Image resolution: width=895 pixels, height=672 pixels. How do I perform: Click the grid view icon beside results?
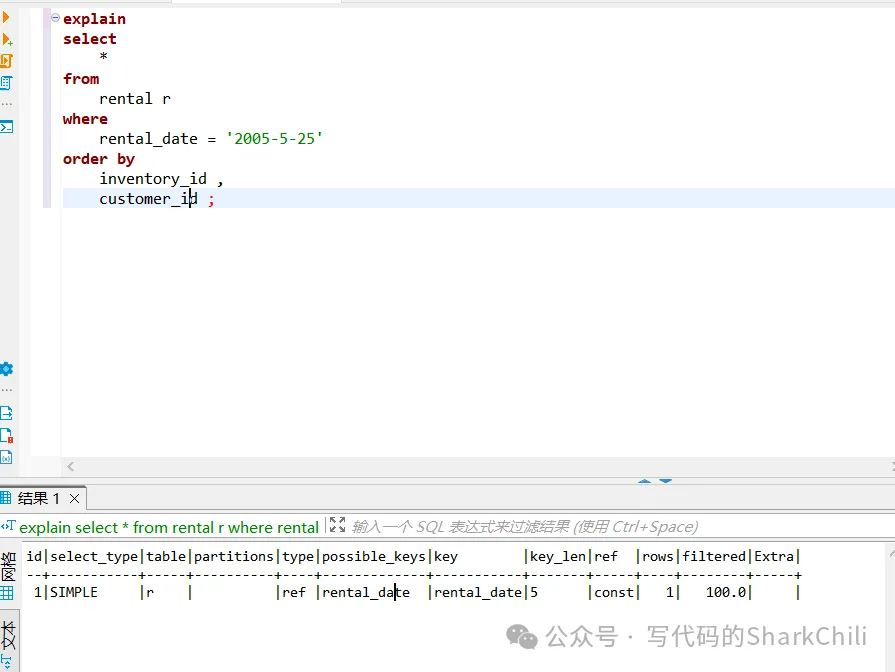click(x=7, y=593)
